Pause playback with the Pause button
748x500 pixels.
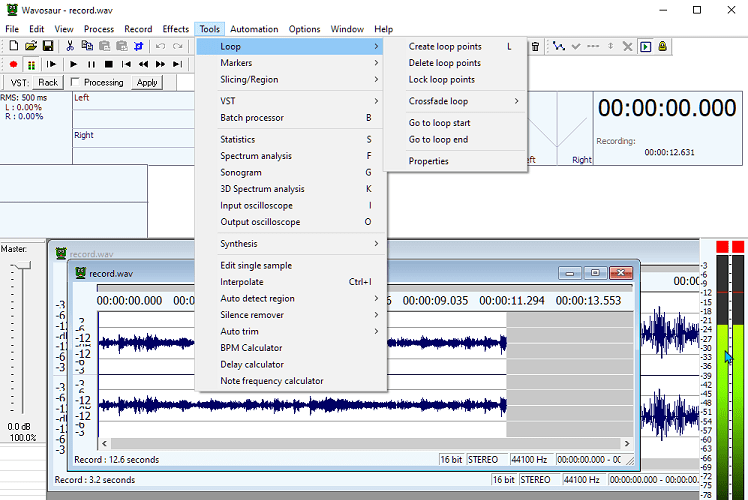[91, 64]
